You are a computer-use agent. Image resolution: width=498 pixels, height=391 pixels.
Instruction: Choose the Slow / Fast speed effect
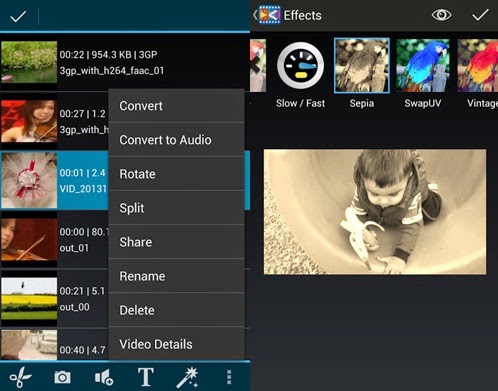coord(300,66)
